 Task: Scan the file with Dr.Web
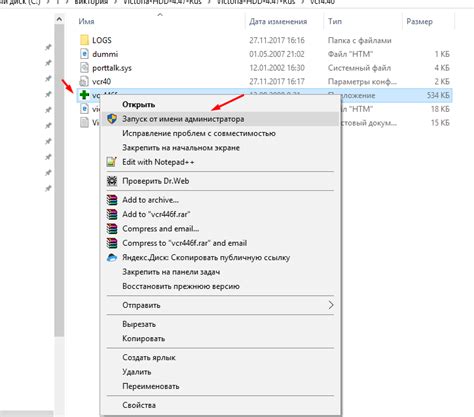point(156,181)
